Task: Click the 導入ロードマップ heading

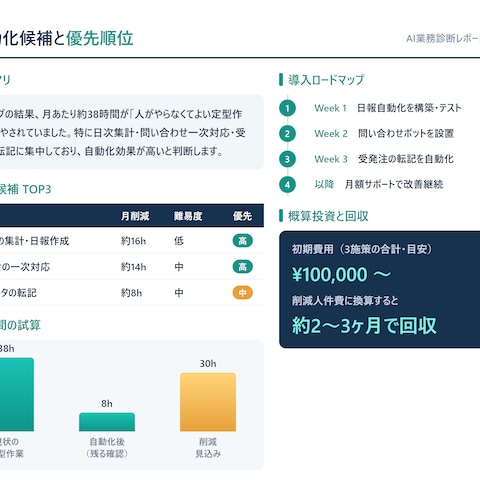Action: tap(326, 80)
